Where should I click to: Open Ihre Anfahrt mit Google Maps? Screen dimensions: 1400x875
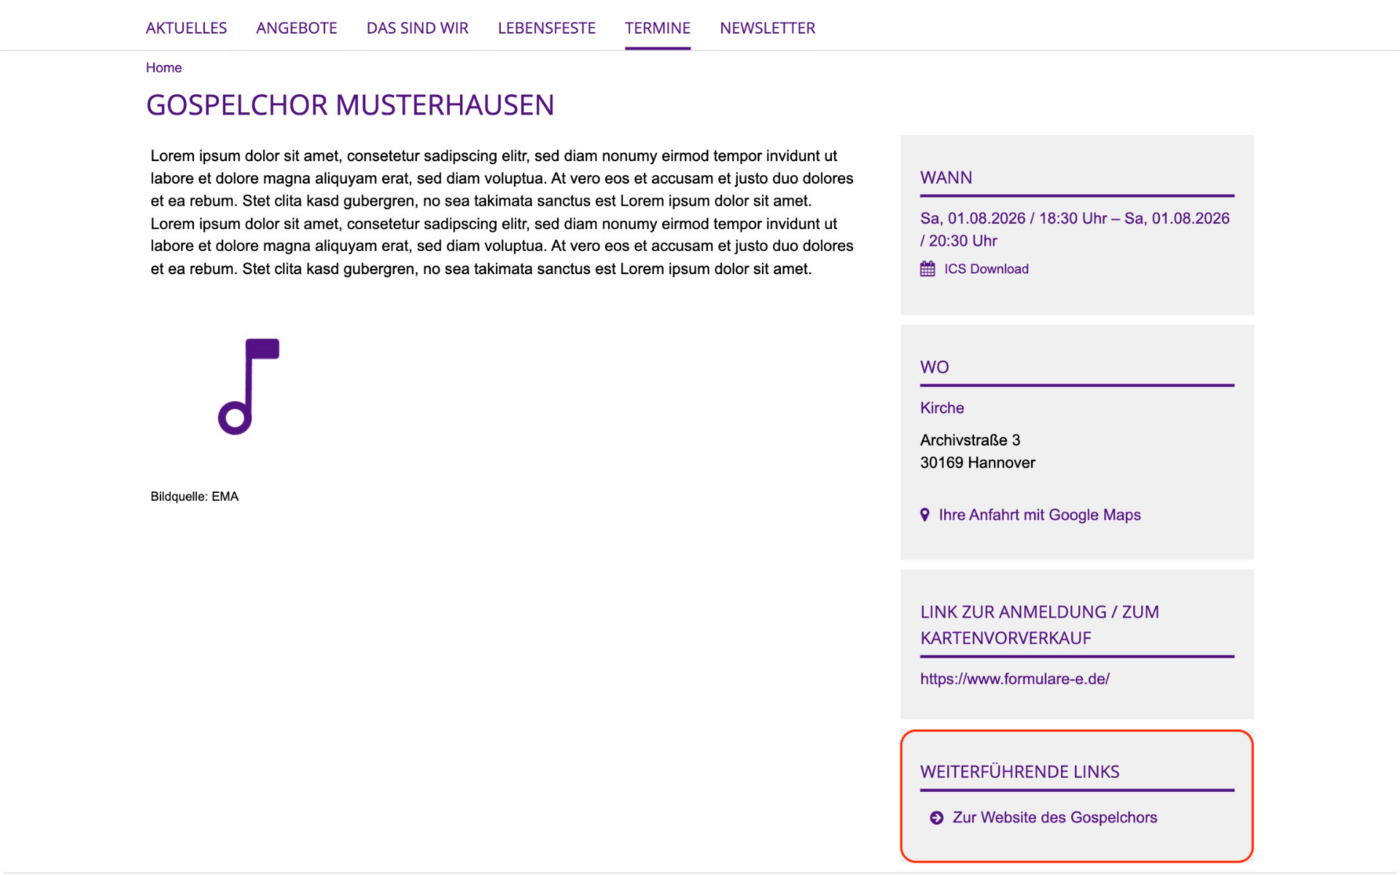tap(1039, 515)
